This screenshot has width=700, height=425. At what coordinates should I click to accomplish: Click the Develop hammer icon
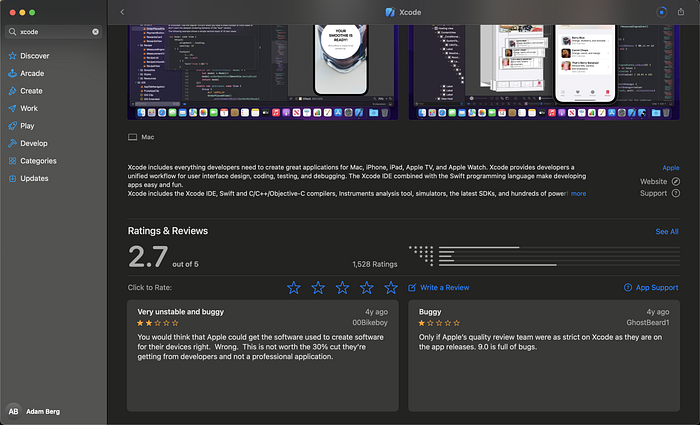(x=12, y=143)
